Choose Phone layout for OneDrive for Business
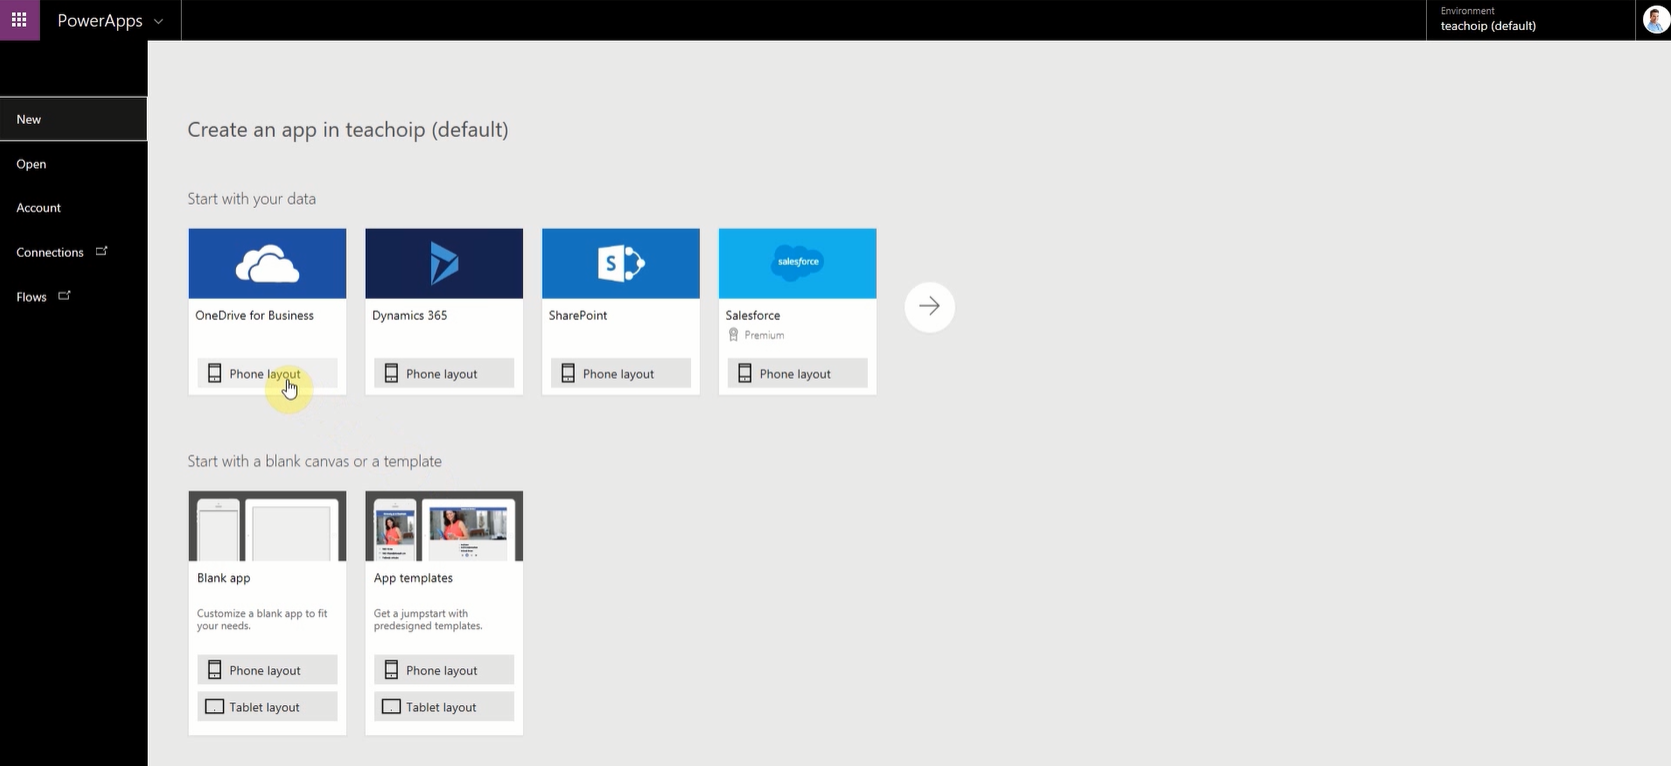This screenshot has width=1671, height=766. click(x=267, y=373)
